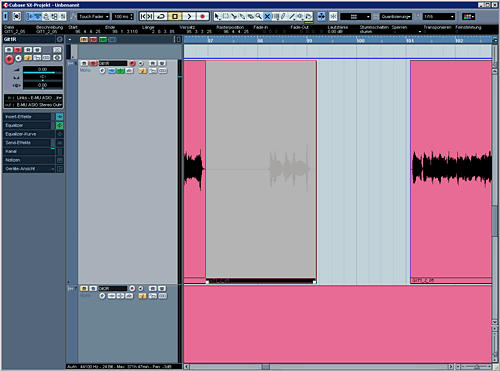Click the horizontal zoom slider at bottom right
The image size is (500, 371).
pos(476,366)
